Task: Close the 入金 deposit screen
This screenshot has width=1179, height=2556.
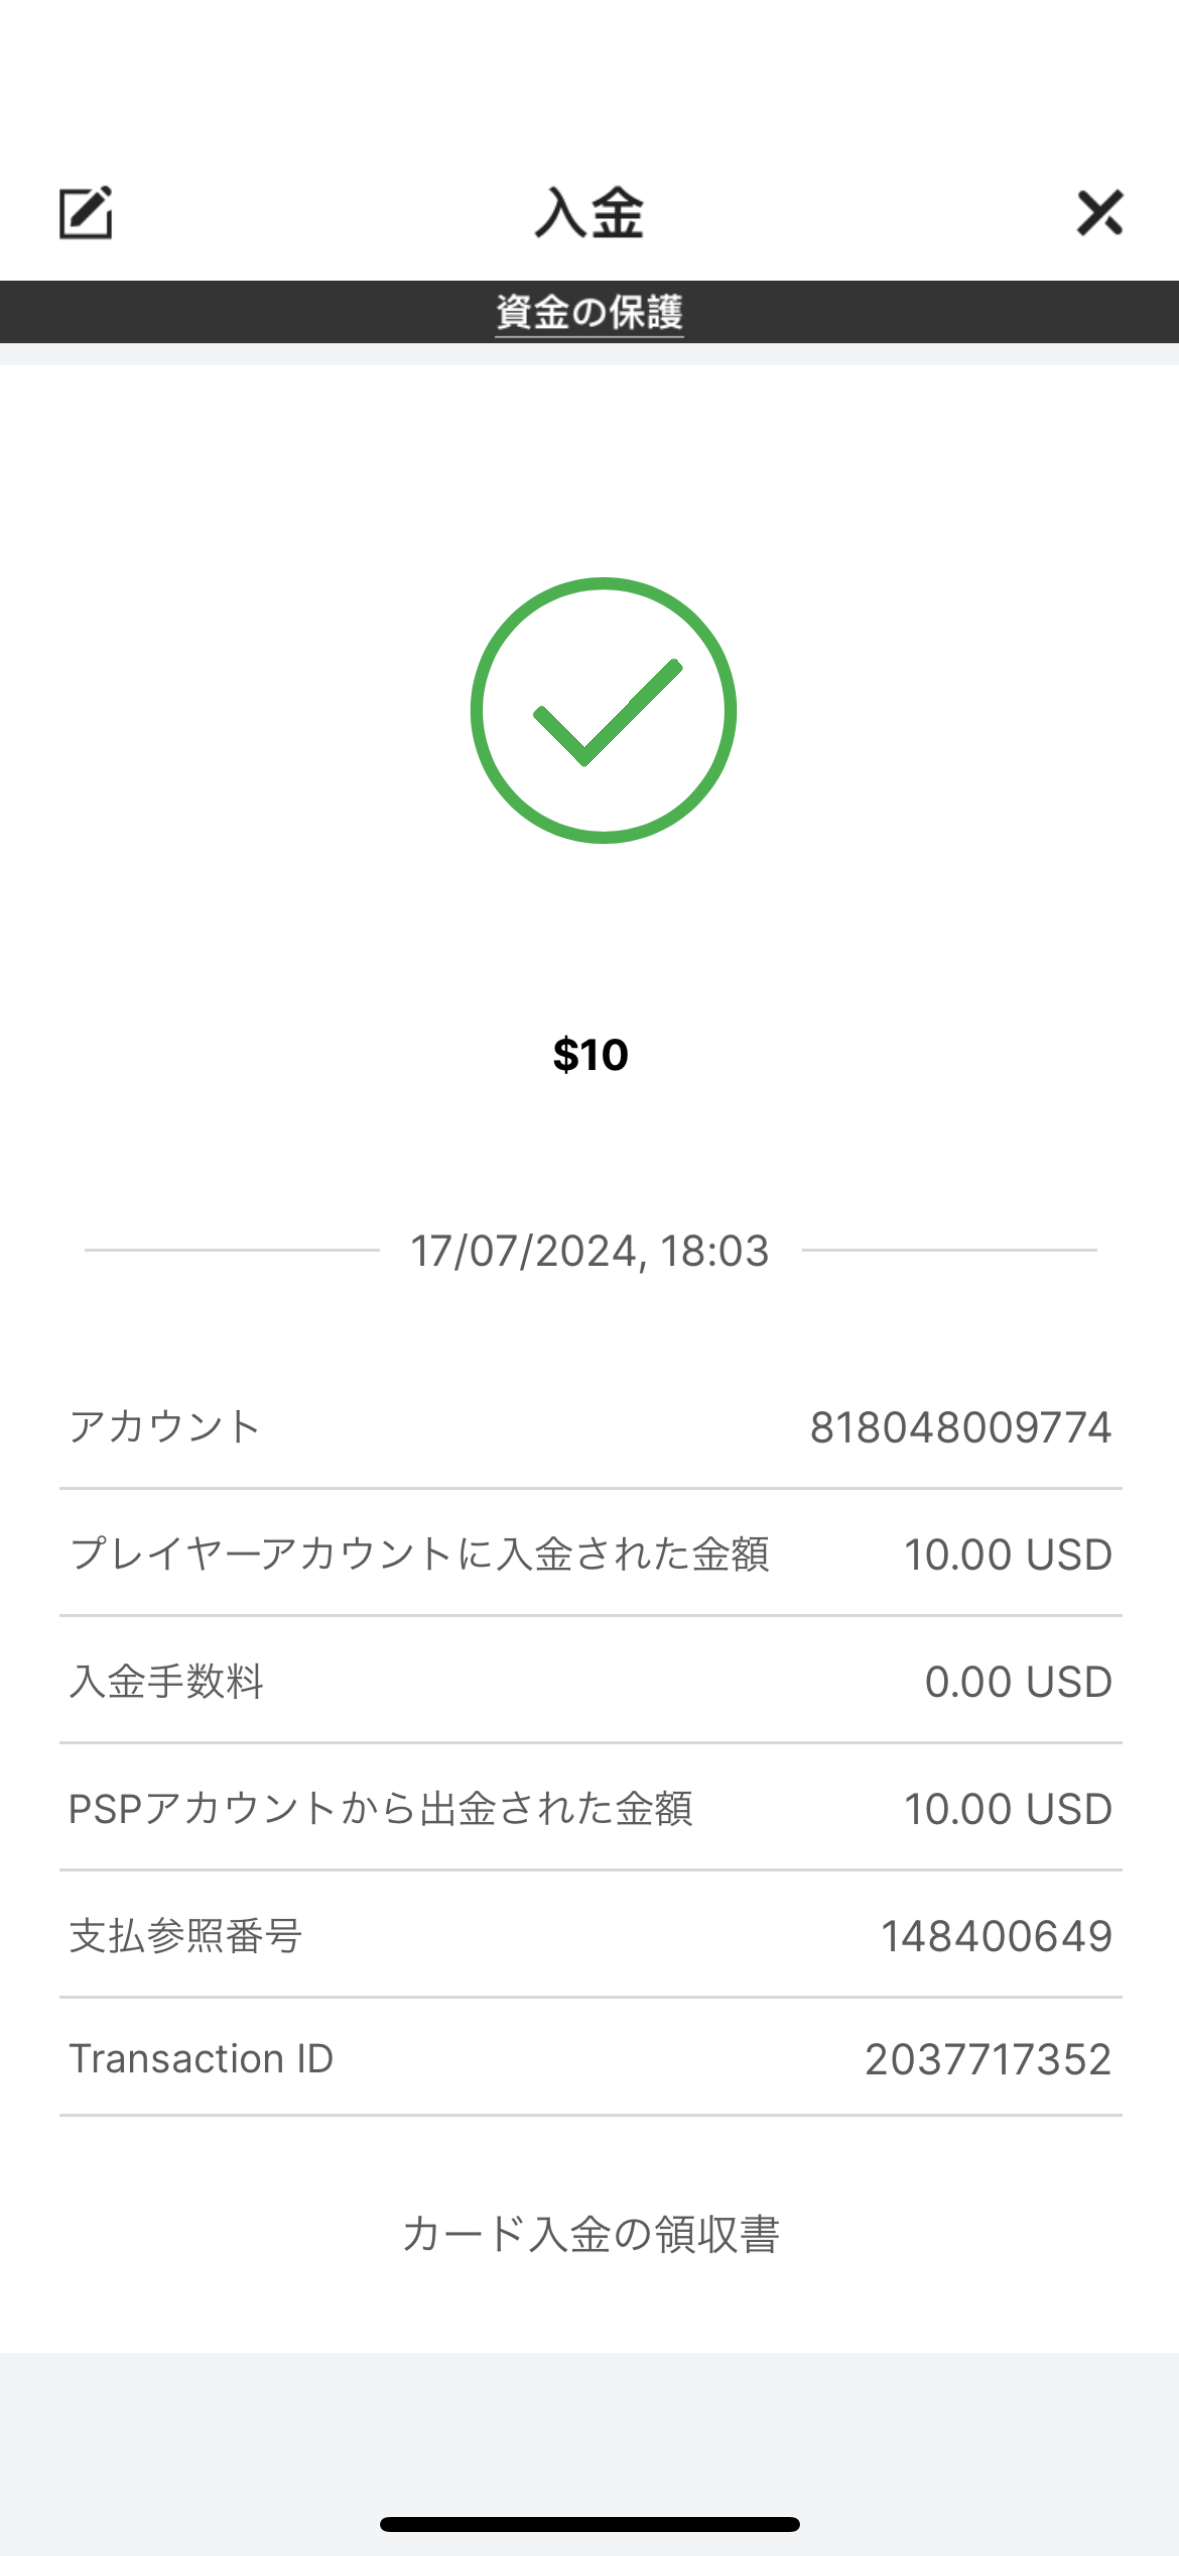Action: pos(1099,213)
